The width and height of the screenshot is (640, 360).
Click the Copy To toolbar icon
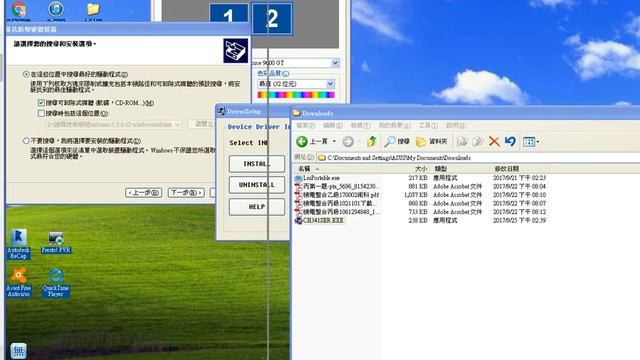(x=478, y=142)
